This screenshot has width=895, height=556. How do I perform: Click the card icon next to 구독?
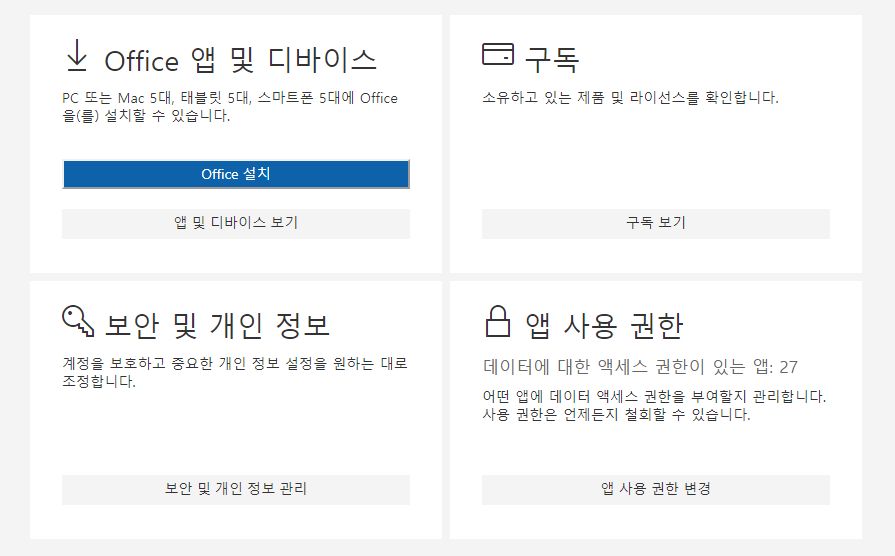498,54
